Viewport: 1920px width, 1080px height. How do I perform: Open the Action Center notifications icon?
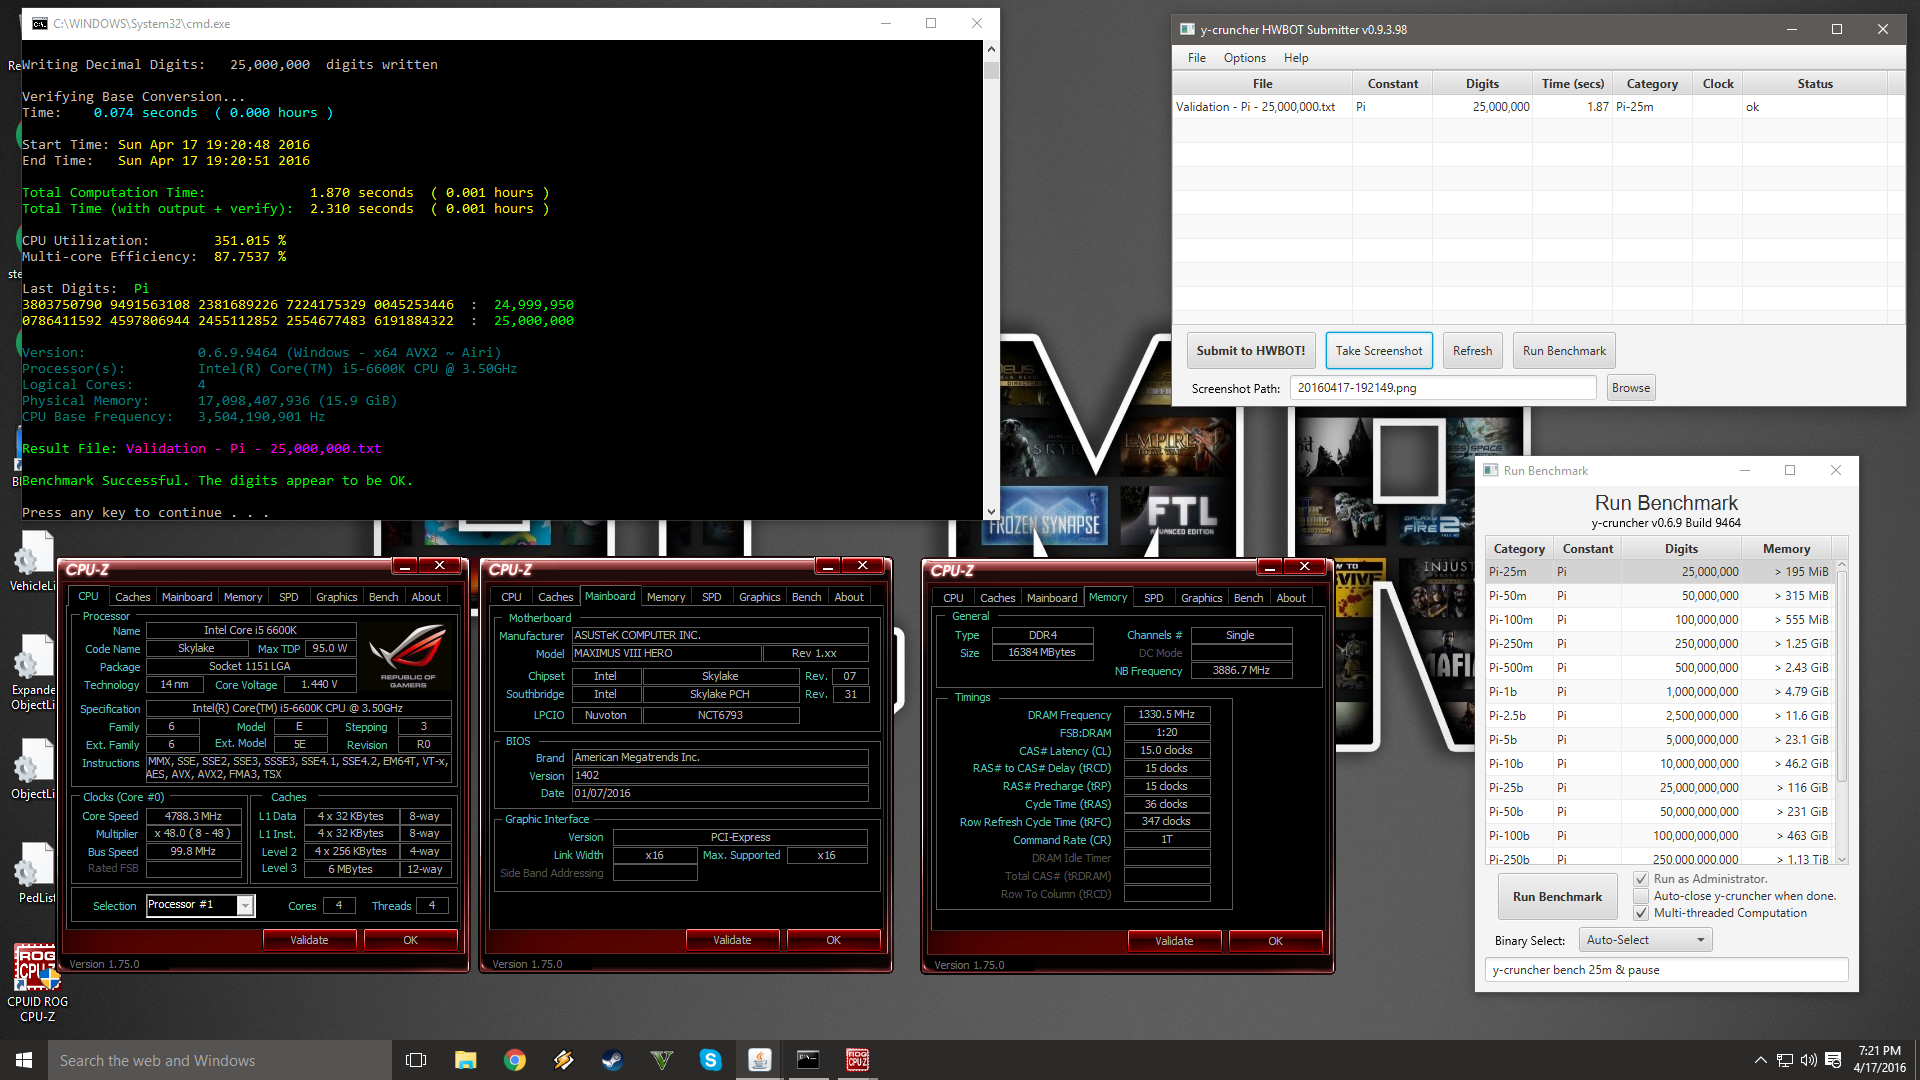1833,1060
